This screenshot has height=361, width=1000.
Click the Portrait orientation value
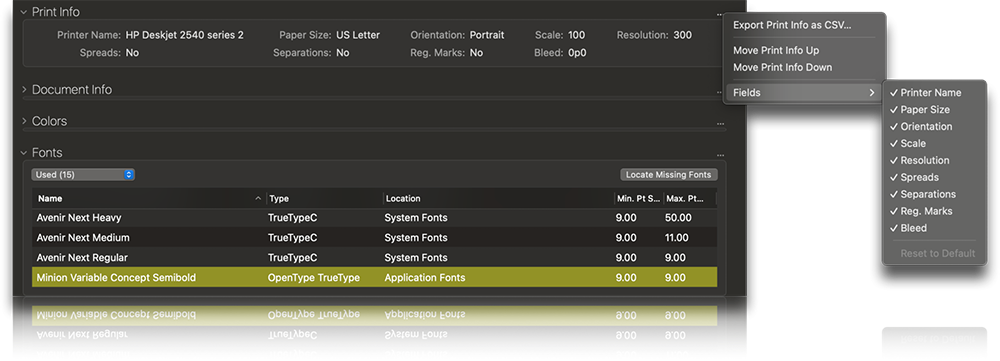487,35
